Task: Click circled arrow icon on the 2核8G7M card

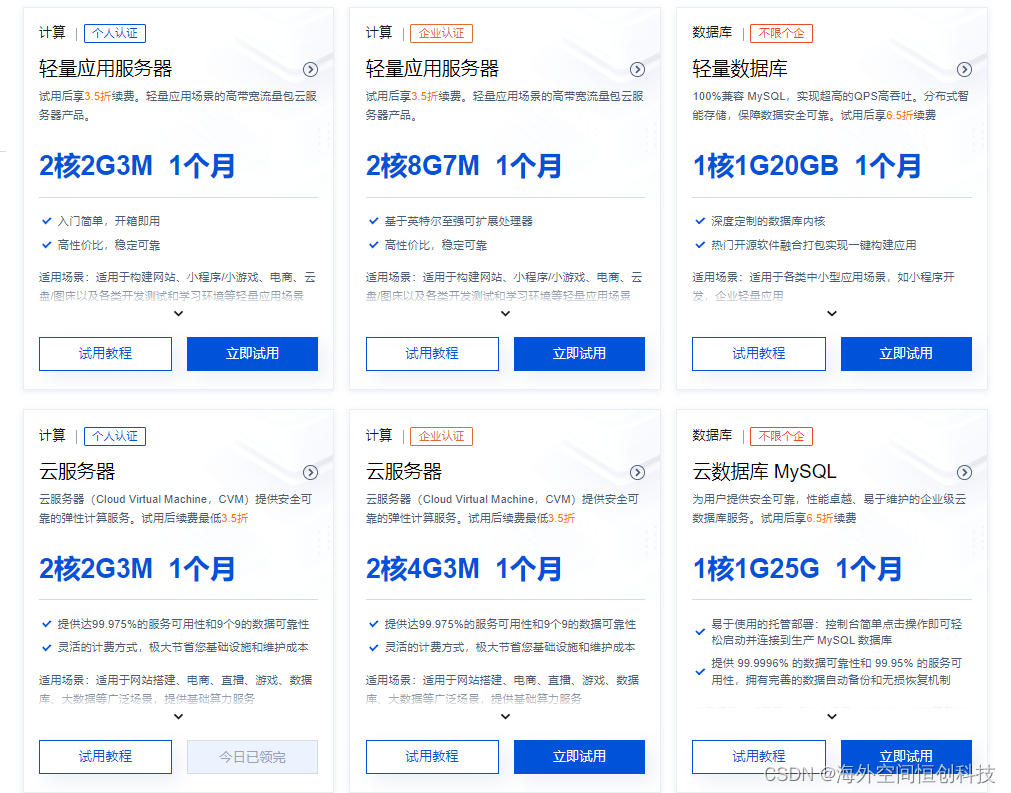Action: [x=637, y=70]
